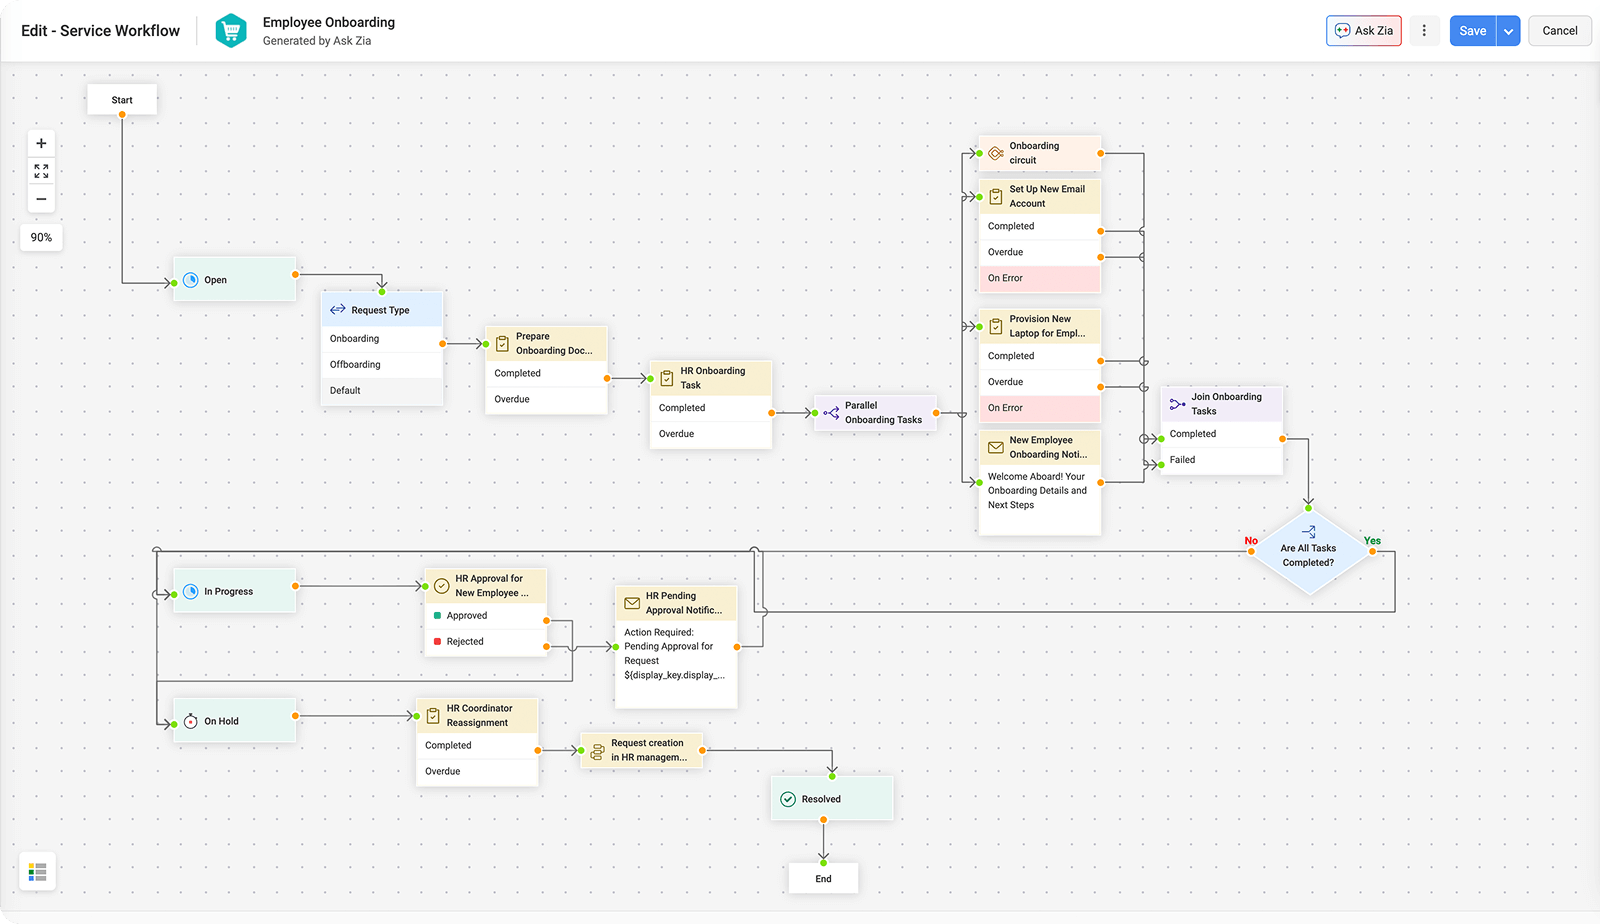Open the Save button dropdown arrow
Screen dimensions: 1600x924
(1508, 30)
